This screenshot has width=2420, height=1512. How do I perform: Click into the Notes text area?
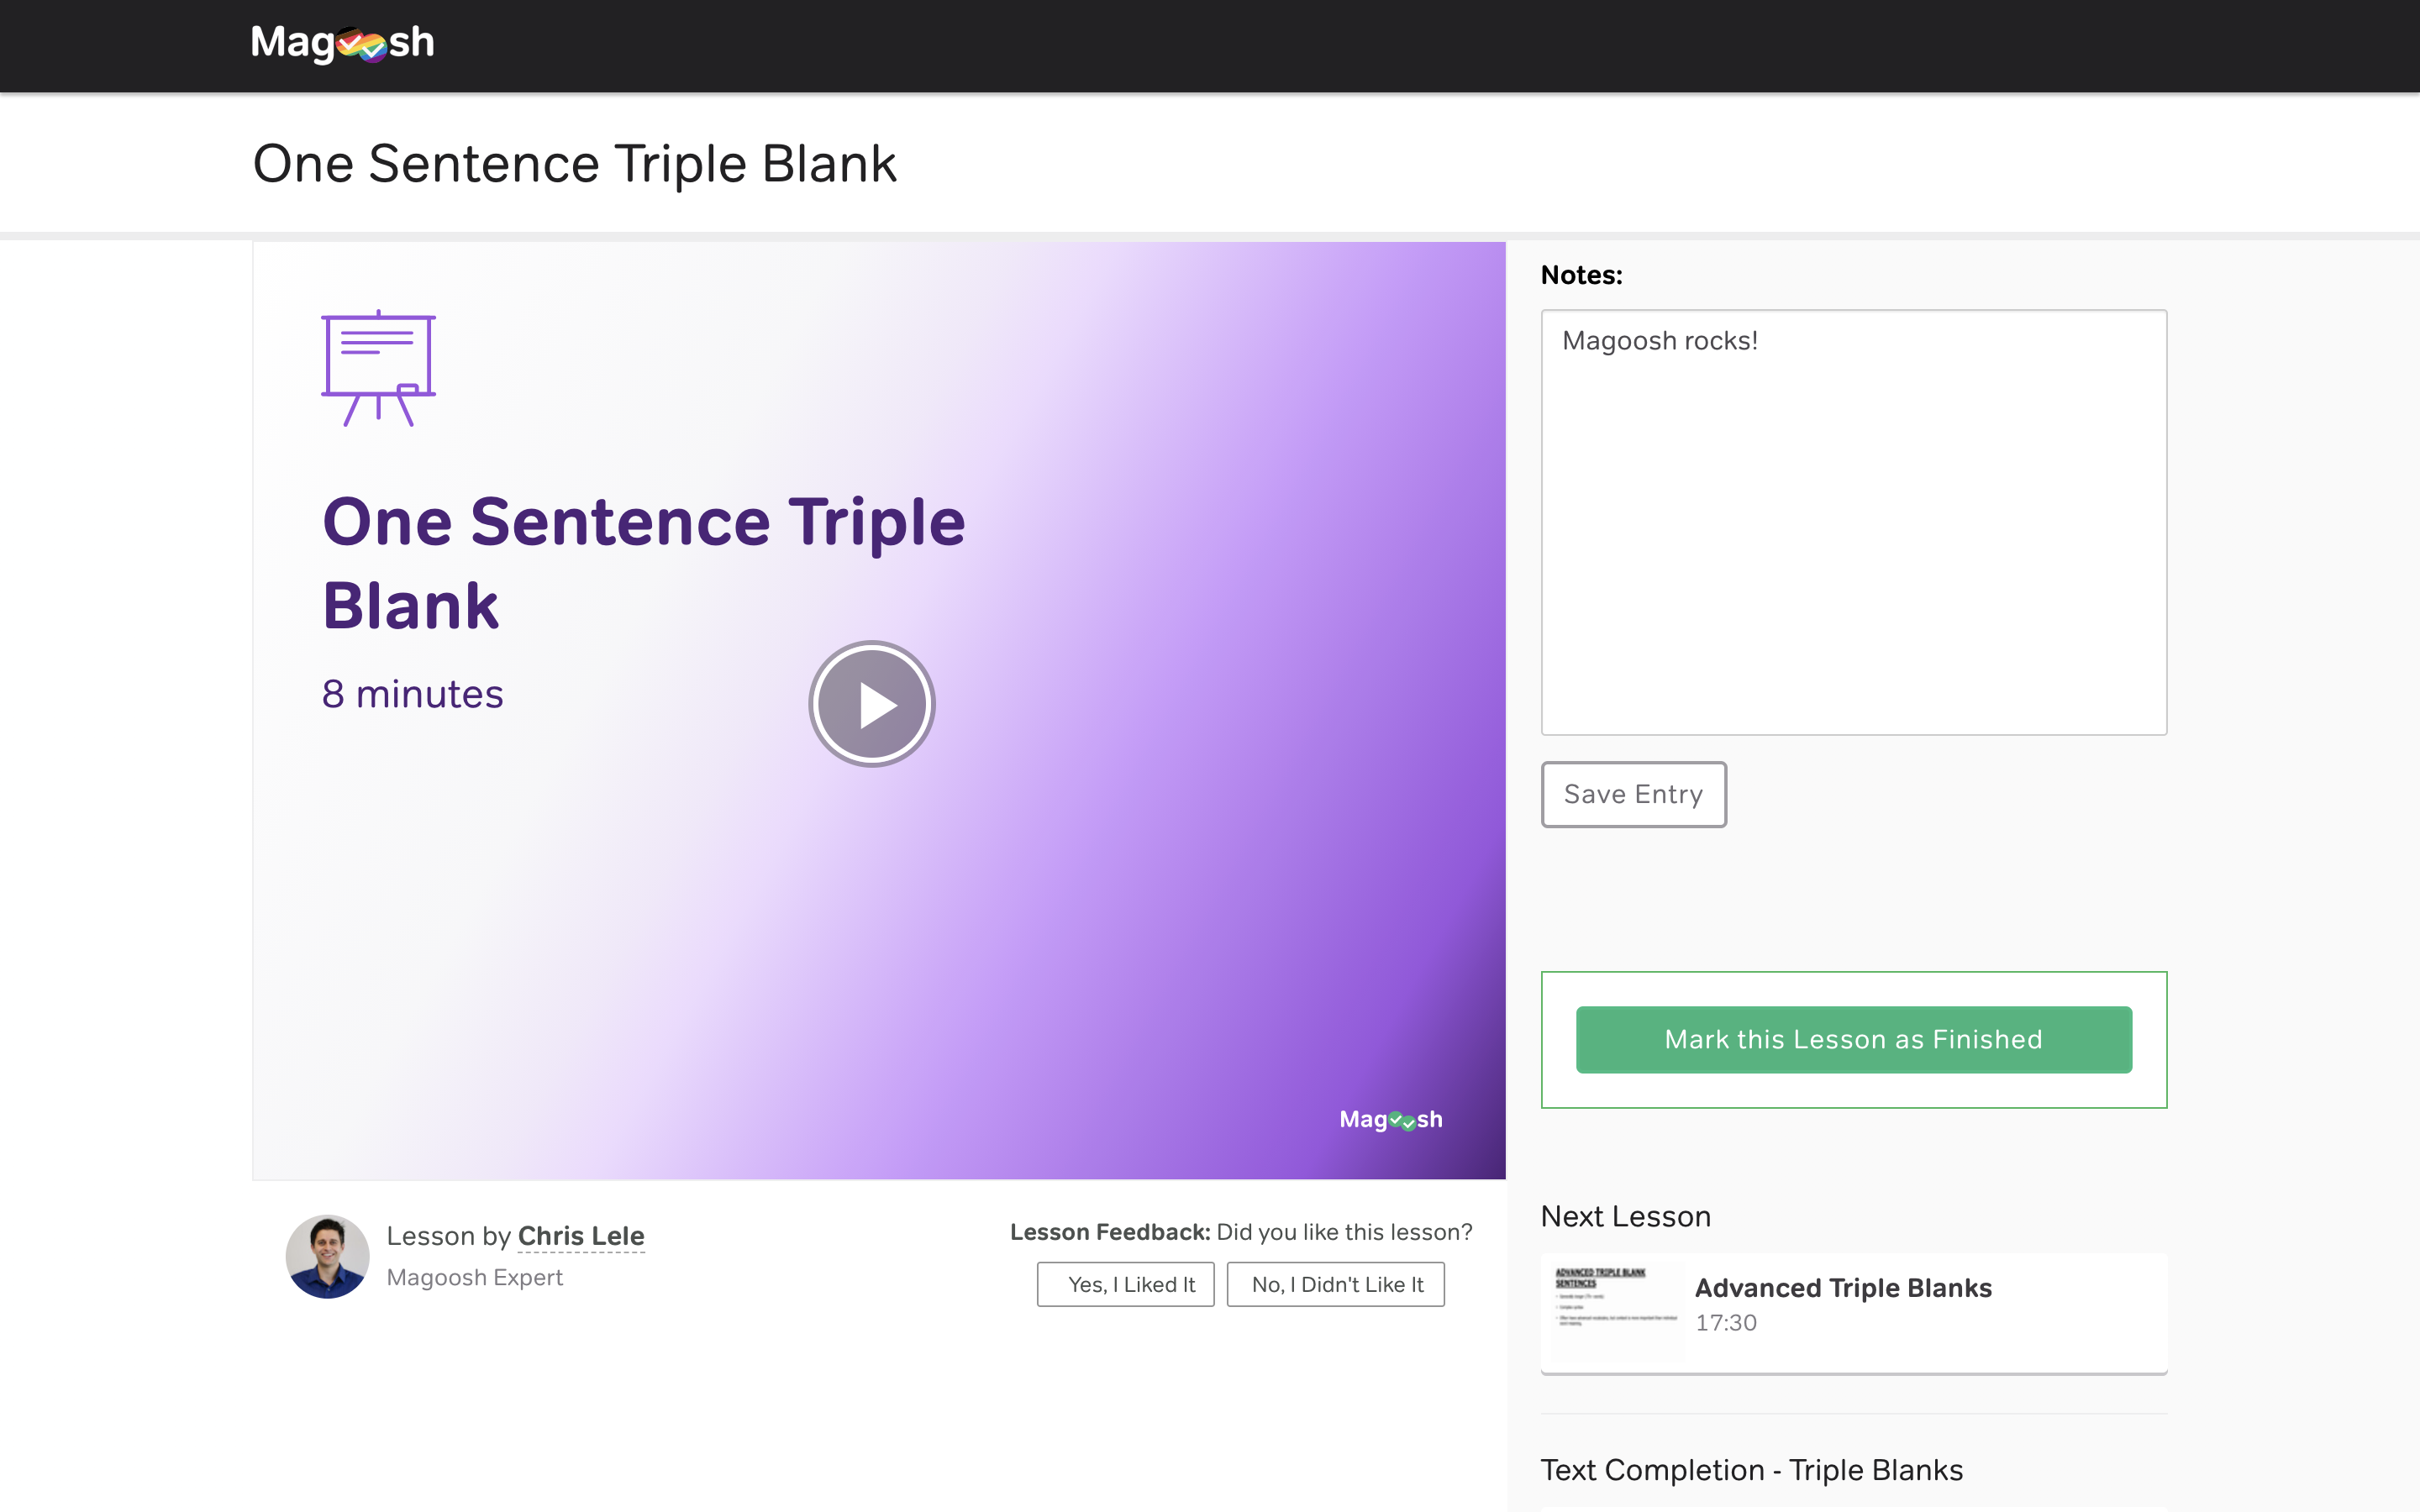1853,522
